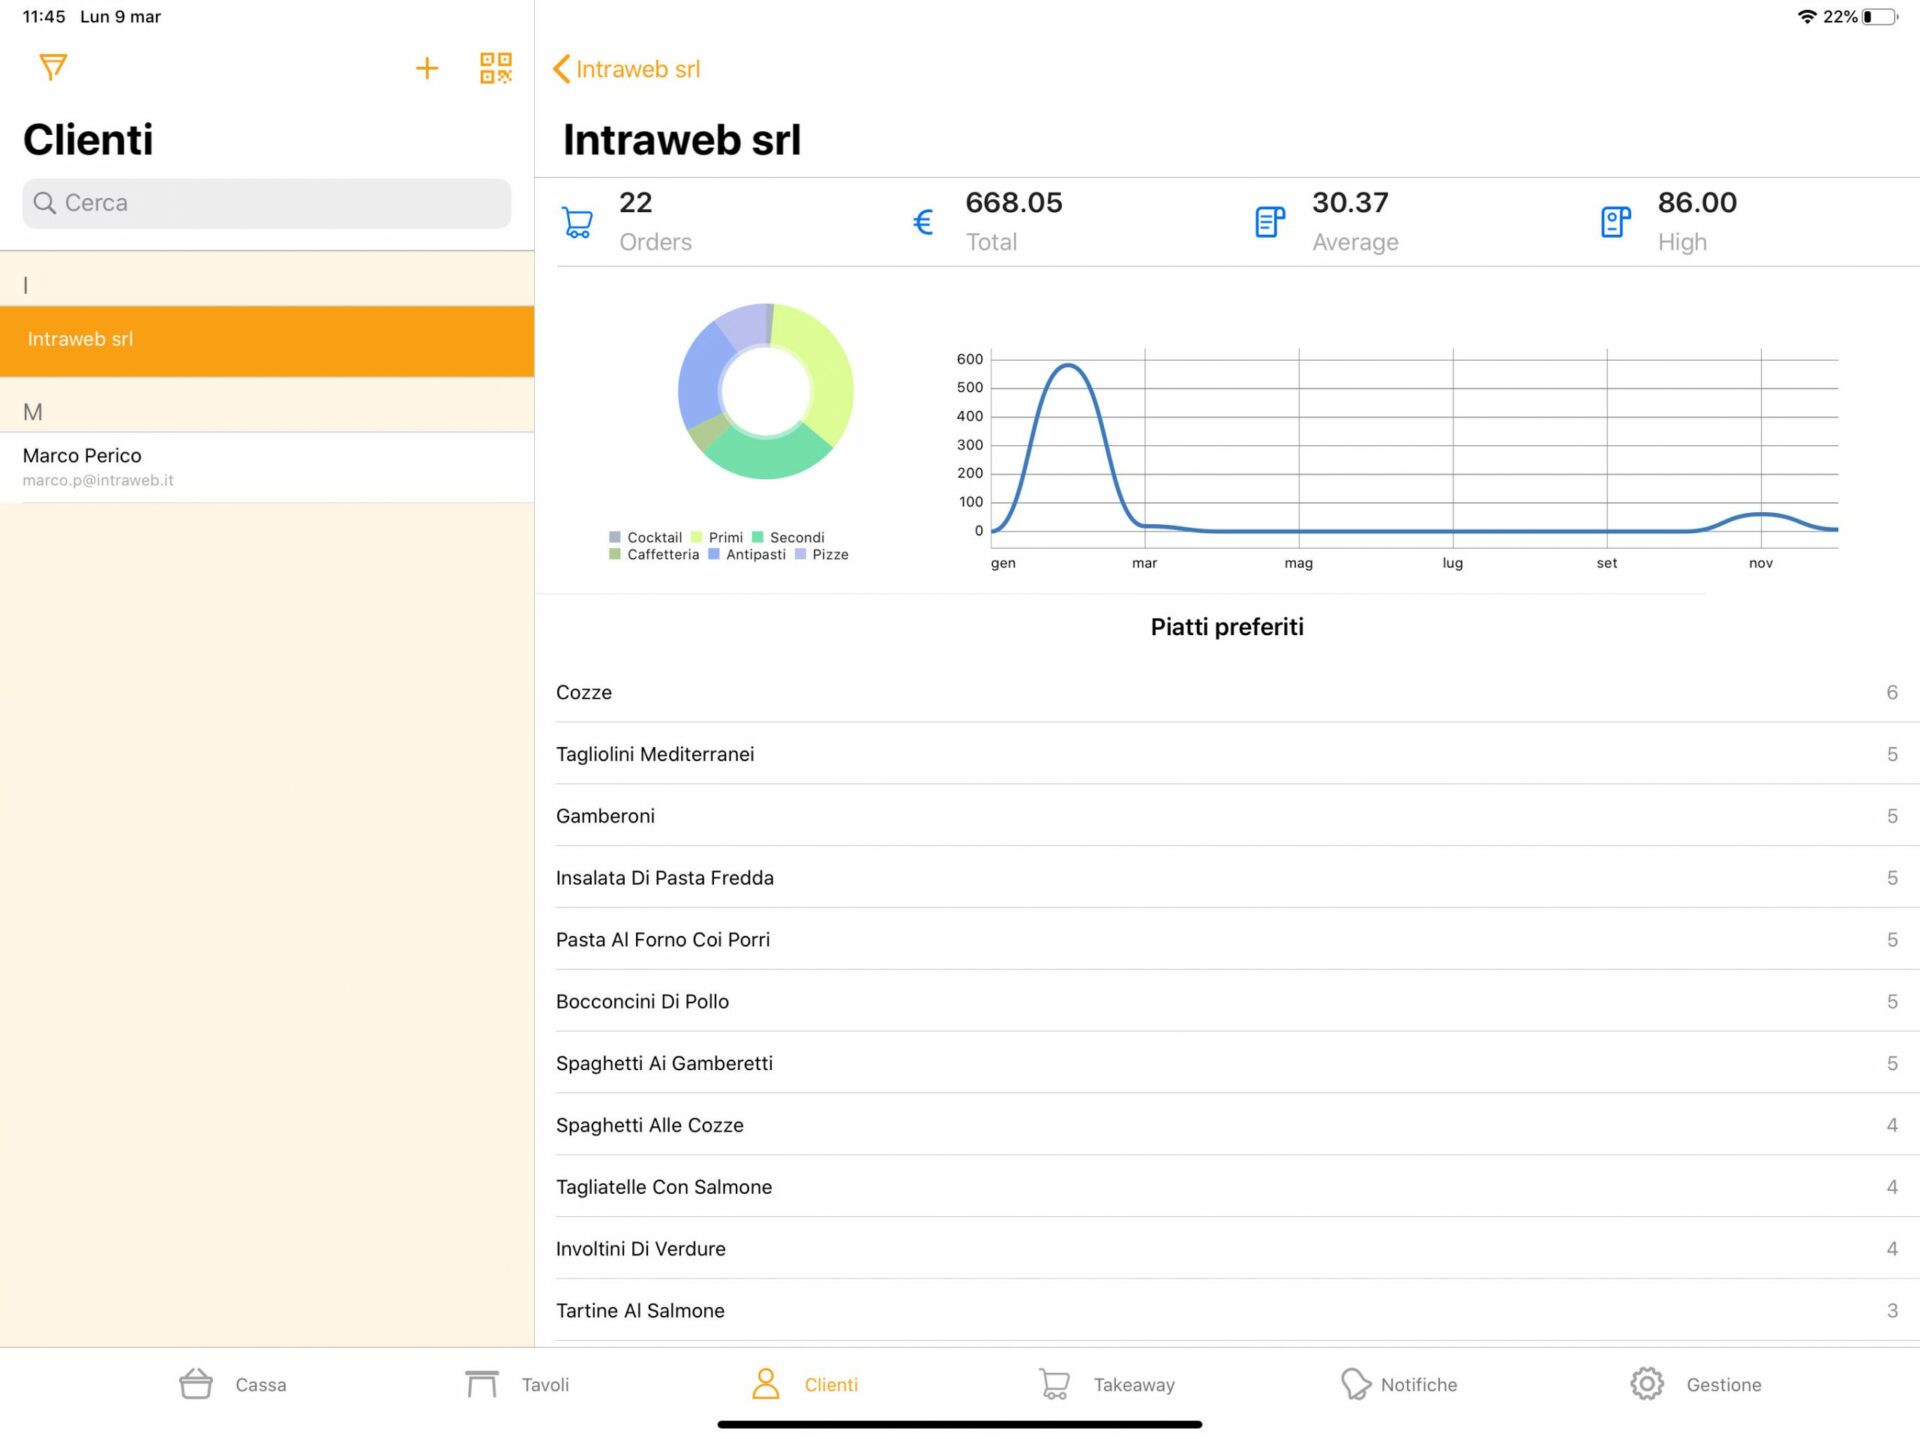Click Primi legend swatch
The width and height of the screenshot is (1920, 1439).
tap(696, 537)
